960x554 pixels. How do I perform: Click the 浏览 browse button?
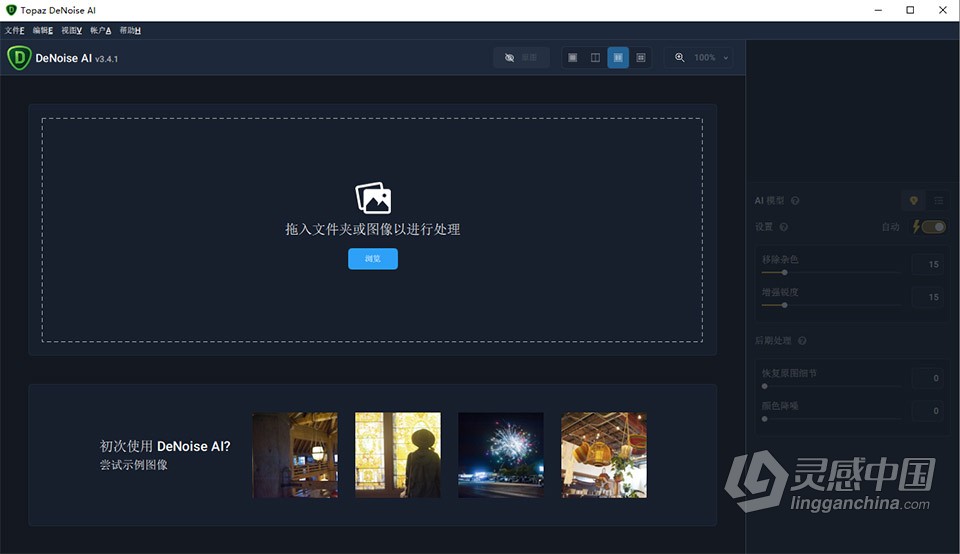373,258
